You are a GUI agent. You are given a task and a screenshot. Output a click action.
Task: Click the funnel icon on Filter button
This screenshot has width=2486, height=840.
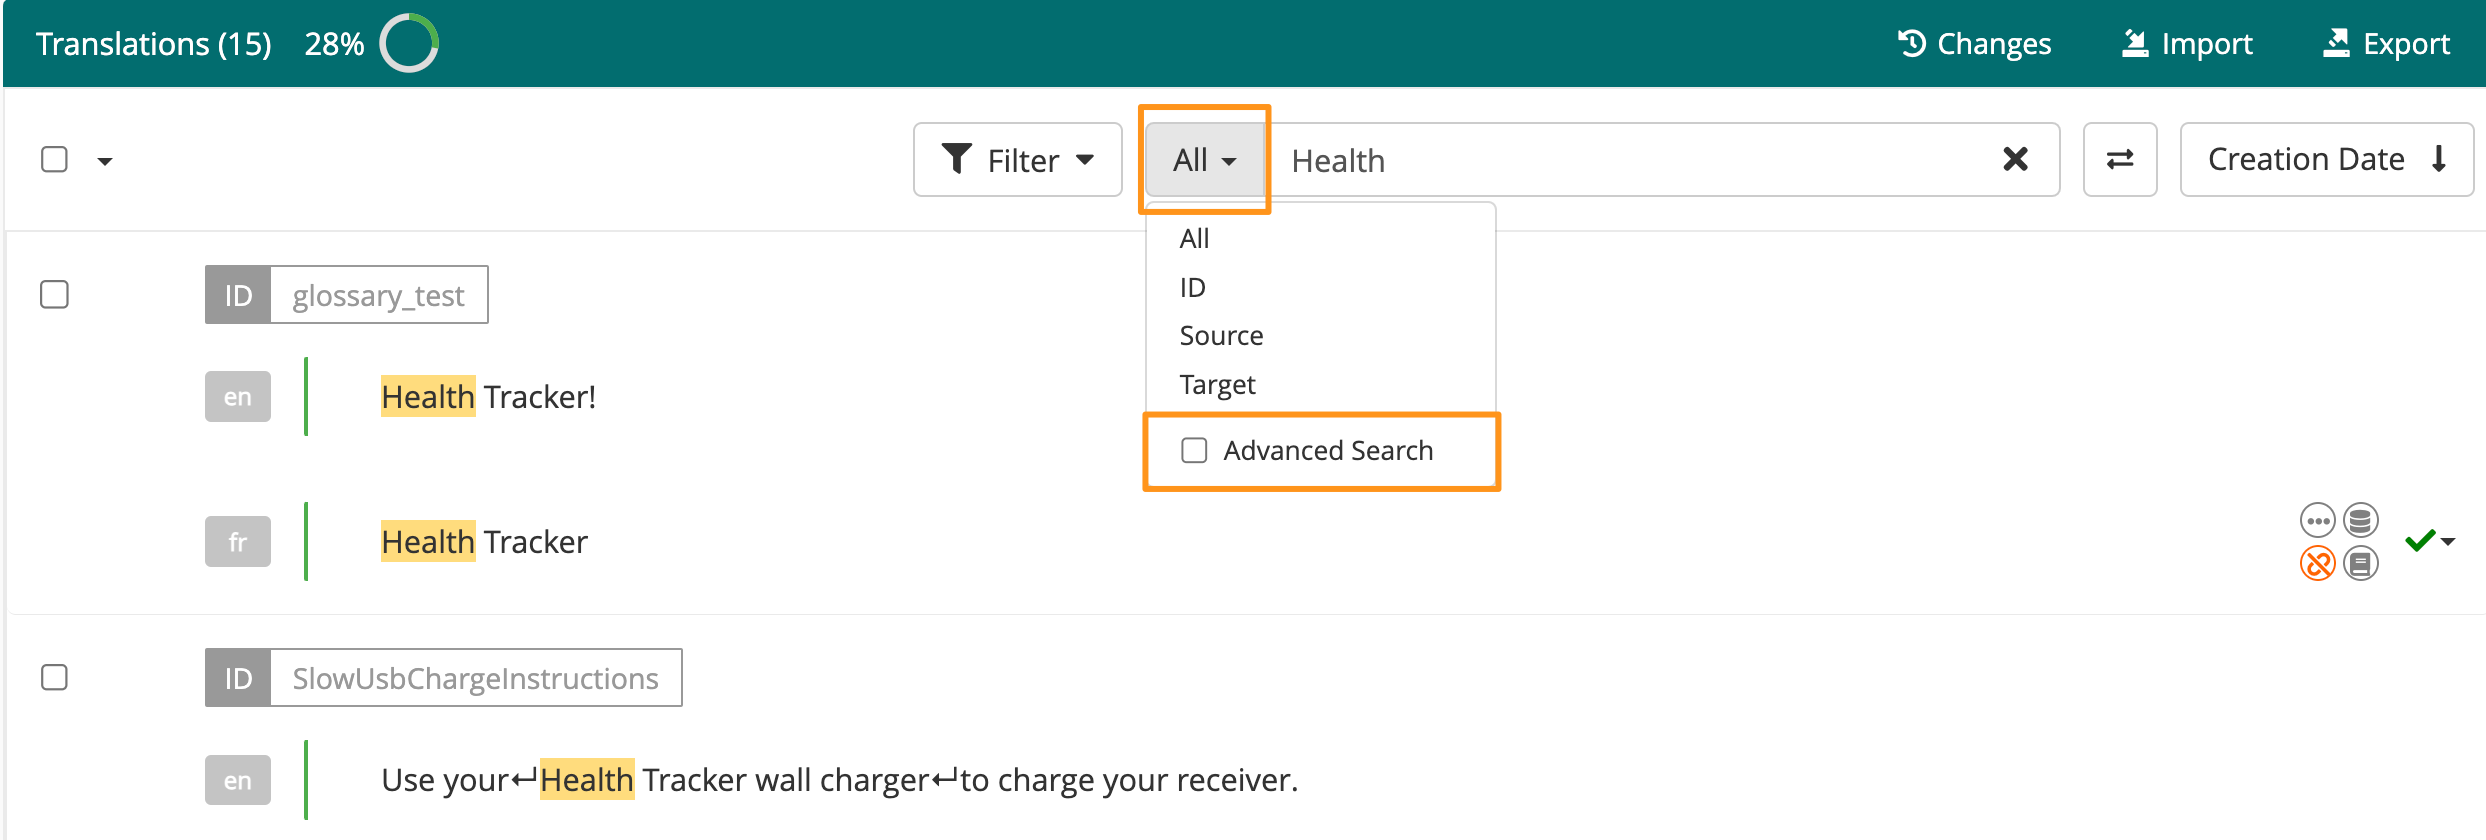point(957,159)
